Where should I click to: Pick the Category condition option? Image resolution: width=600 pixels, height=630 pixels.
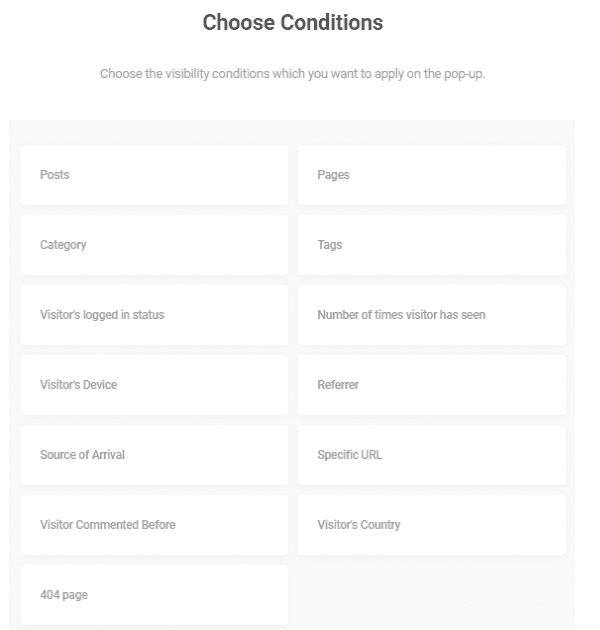[154, 245]
